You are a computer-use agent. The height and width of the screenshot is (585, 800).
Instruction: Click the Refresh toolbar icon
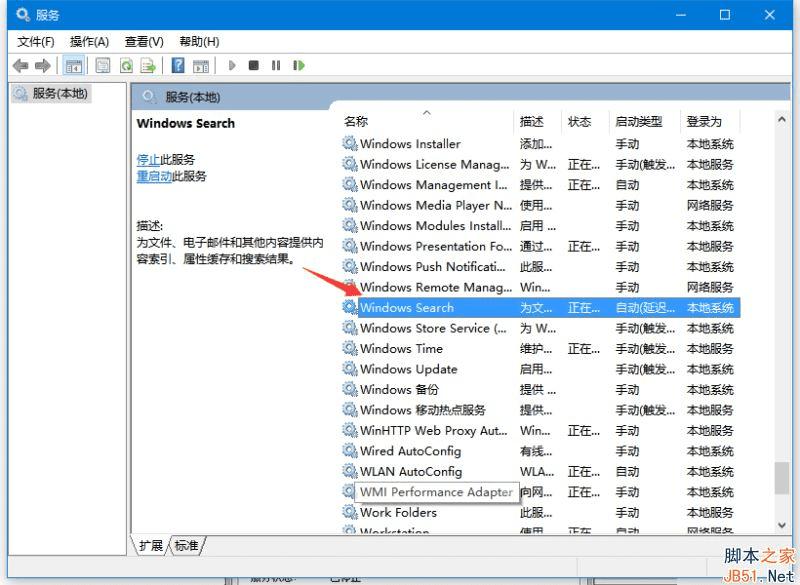tap(126, 66)
